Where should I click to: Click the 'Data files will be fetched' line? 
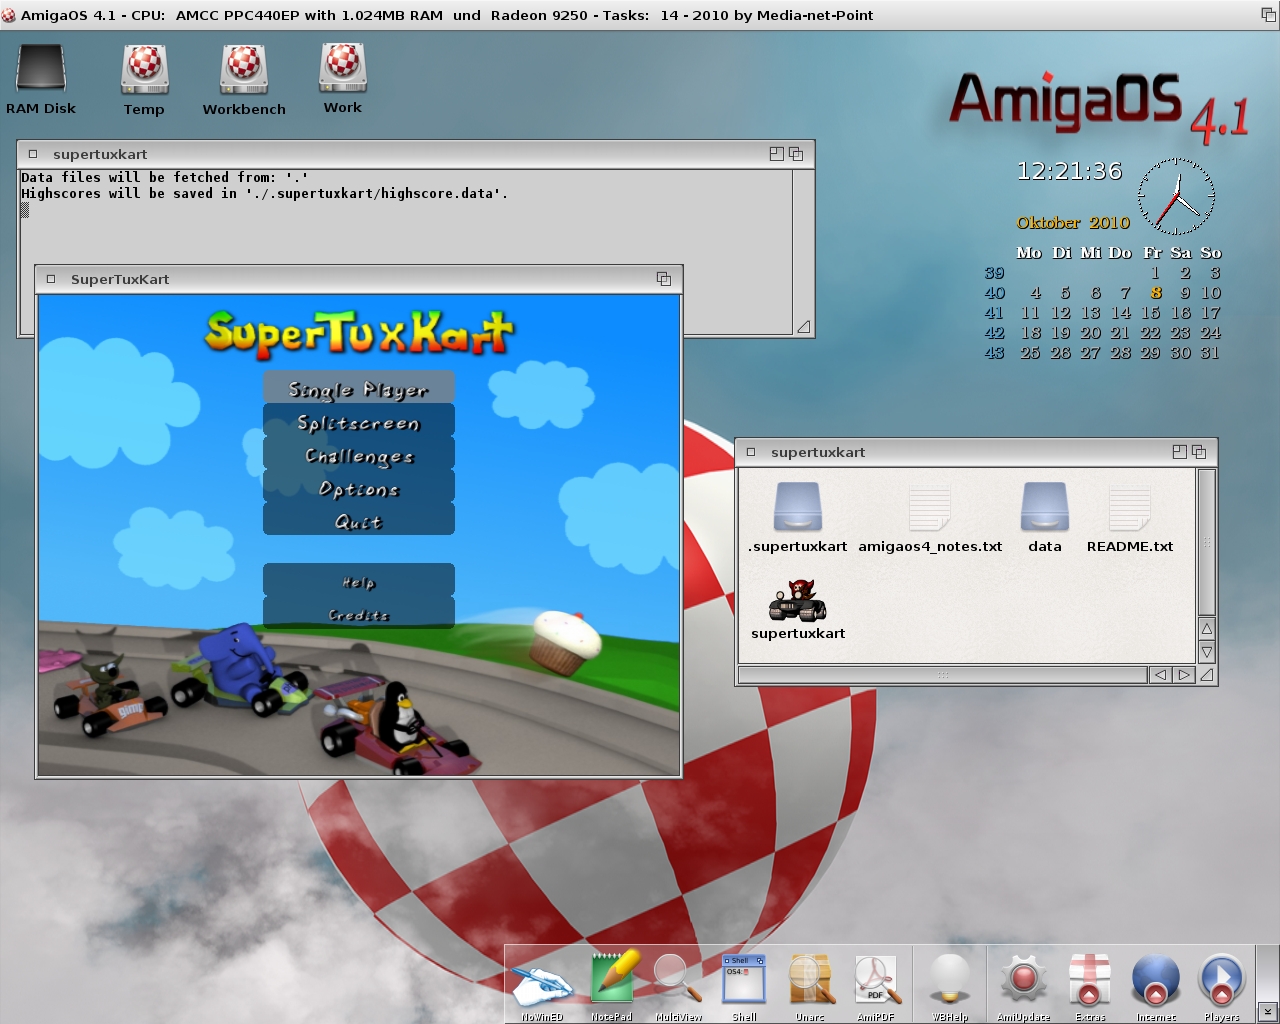165,178
